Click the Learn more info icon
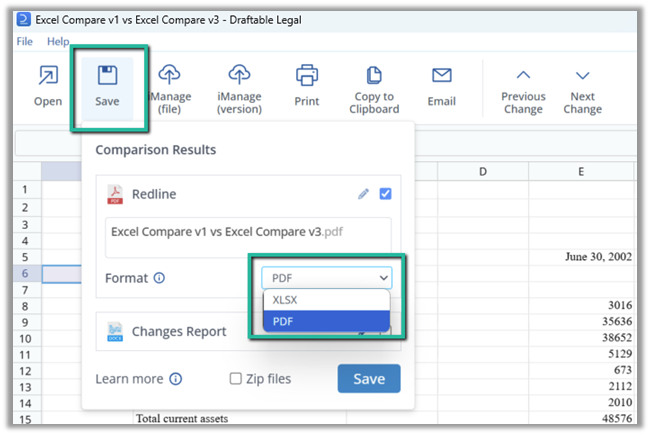Viewport: 650px width, 435px height. [x=176, y=379]
